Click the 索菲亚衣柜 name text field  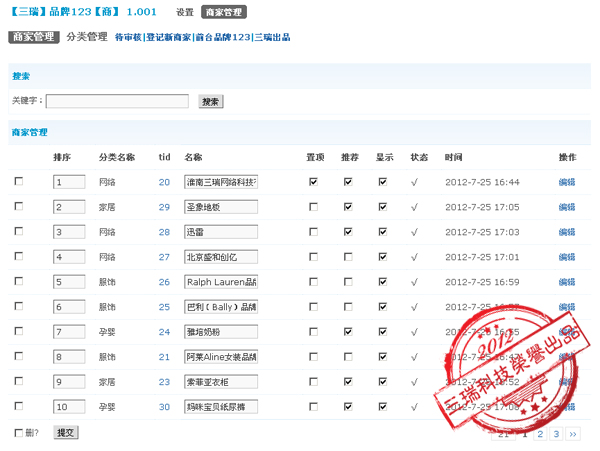pos(221,382)
